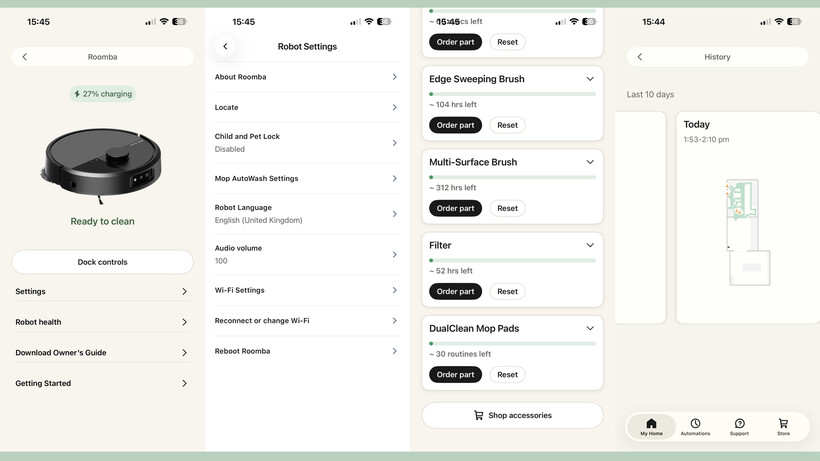This screenshot has height=461, width=820.
Task: Open the My Home tab
Action: coord(651,427)
